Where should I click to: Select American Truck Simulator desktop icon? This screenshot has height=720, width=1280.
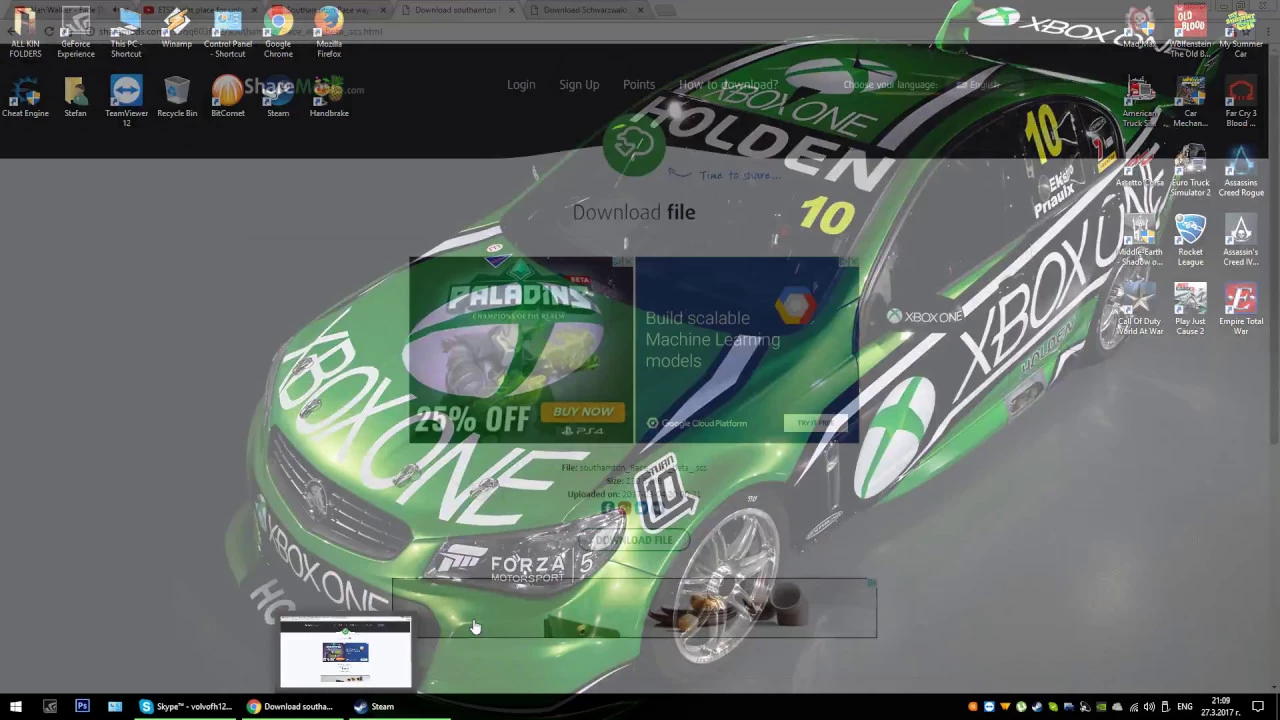coord(1139,101)
